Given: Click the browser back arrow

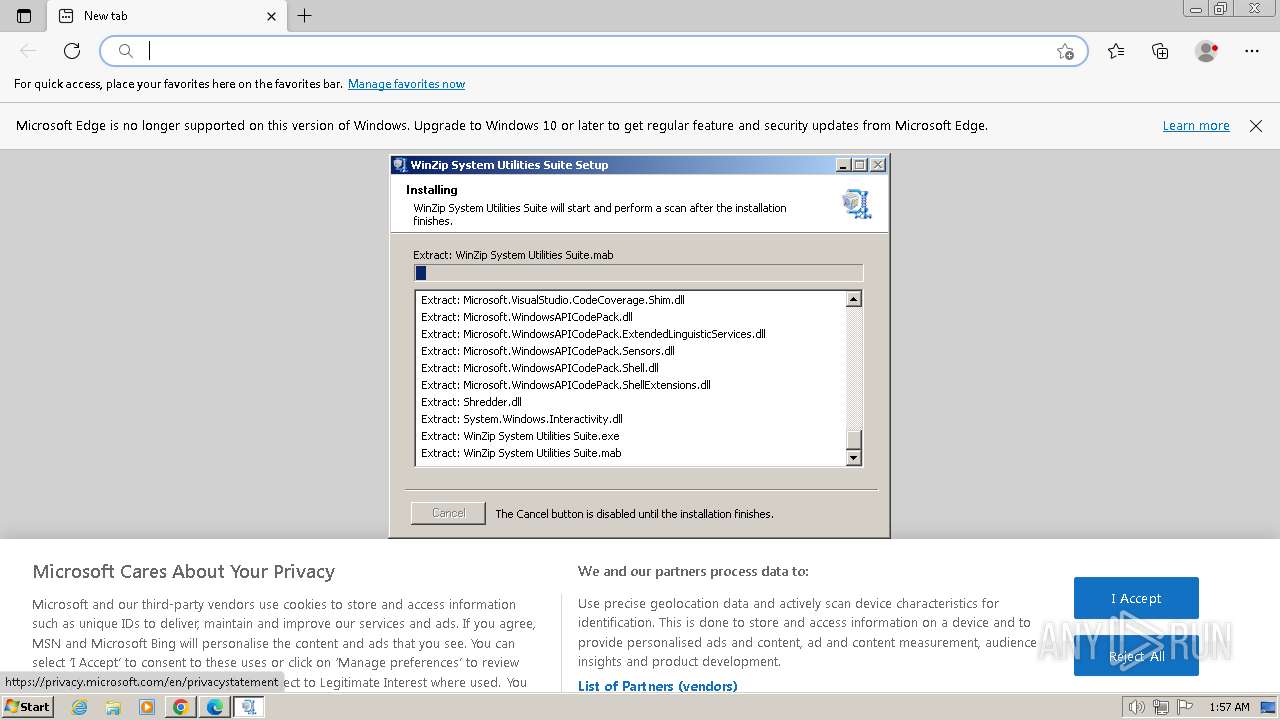Looking at the screenshot, I should (28, 51).
